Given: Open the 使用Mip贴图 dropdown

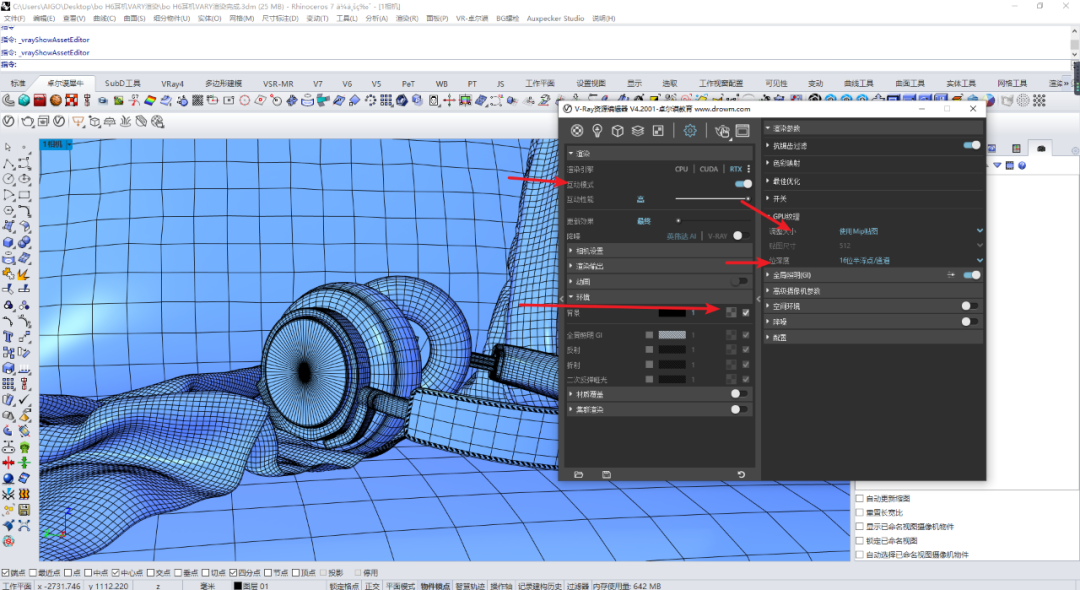Looking at the screenshot, I should point(911,231).
